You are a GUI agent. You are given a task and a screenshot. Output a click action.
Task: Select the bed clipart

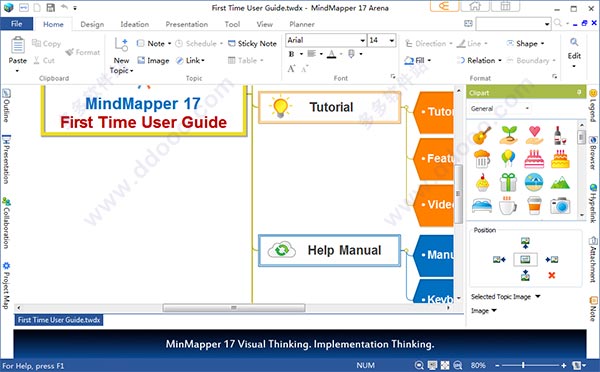482,206
